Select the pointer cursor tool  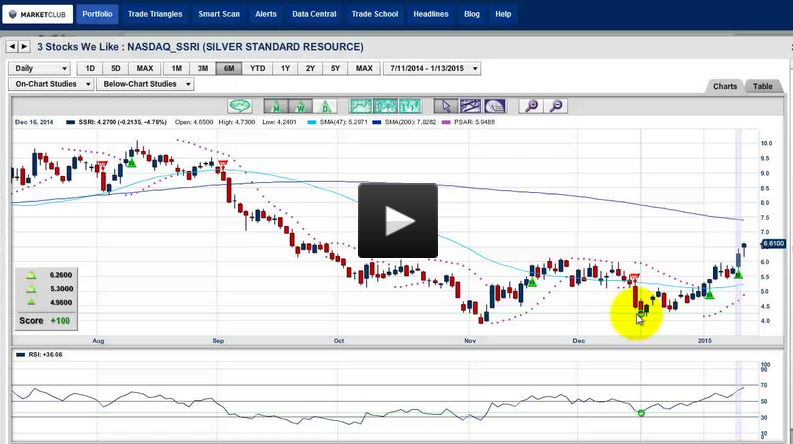pyautogui.click(x=446, y=106)
